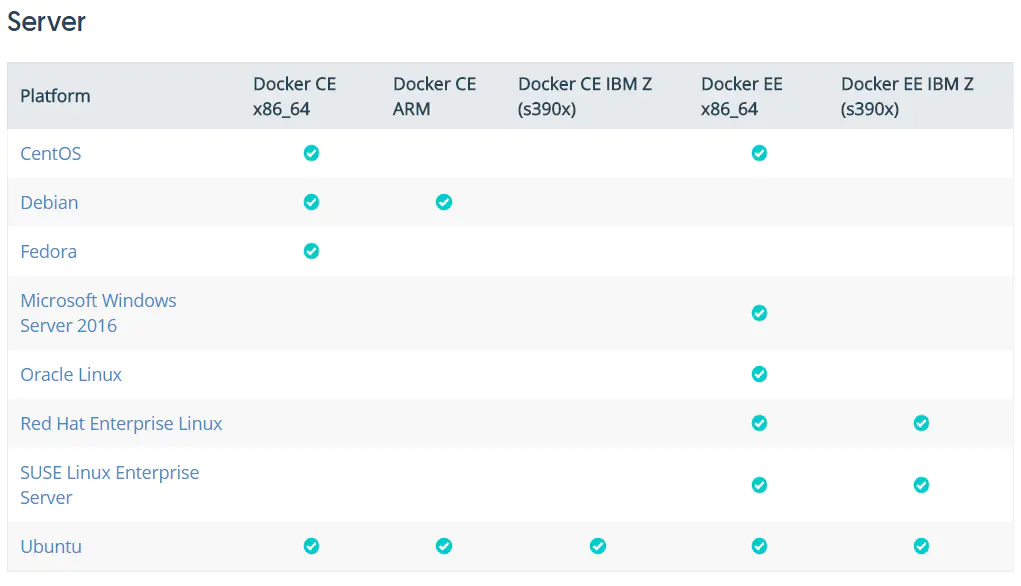Click the Docker EE x86_64 column header
The width and height of the screenshot is (1021, 586).
pyautogui.click(x=742, y=96)
